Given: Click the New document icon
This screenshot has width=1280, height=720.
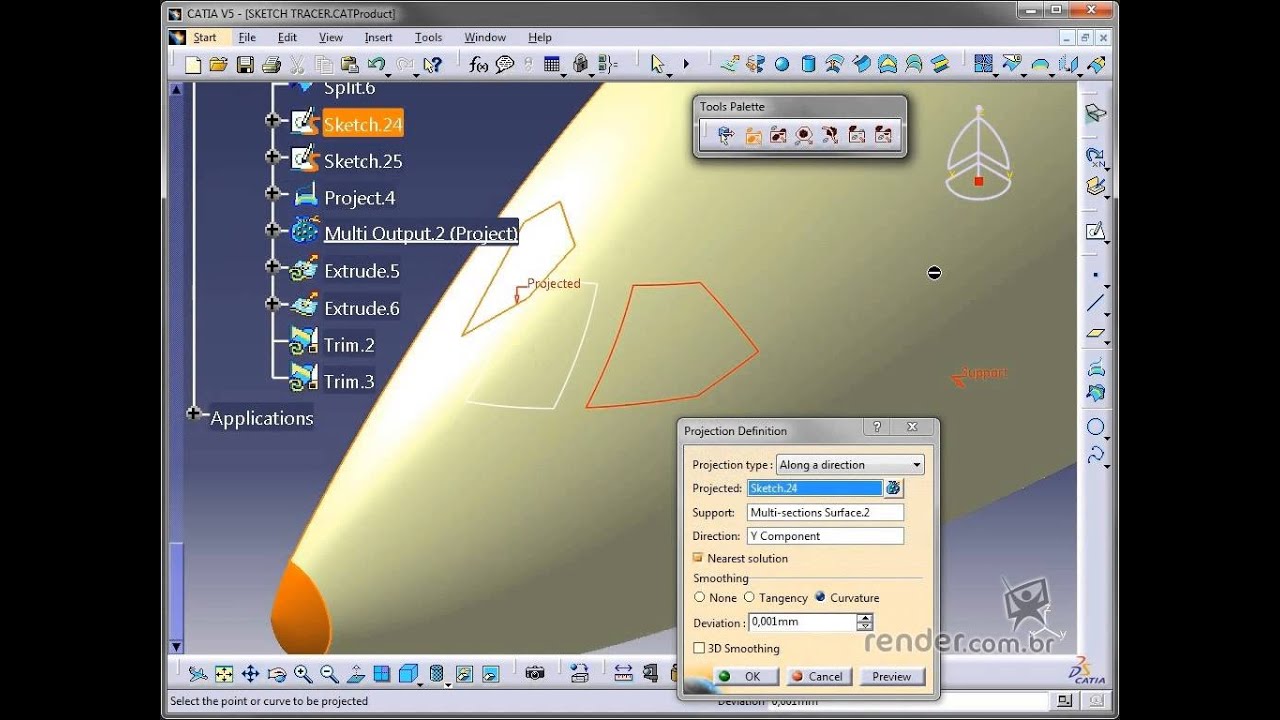Looking at the screenshot, I should (x=193, y=65).
